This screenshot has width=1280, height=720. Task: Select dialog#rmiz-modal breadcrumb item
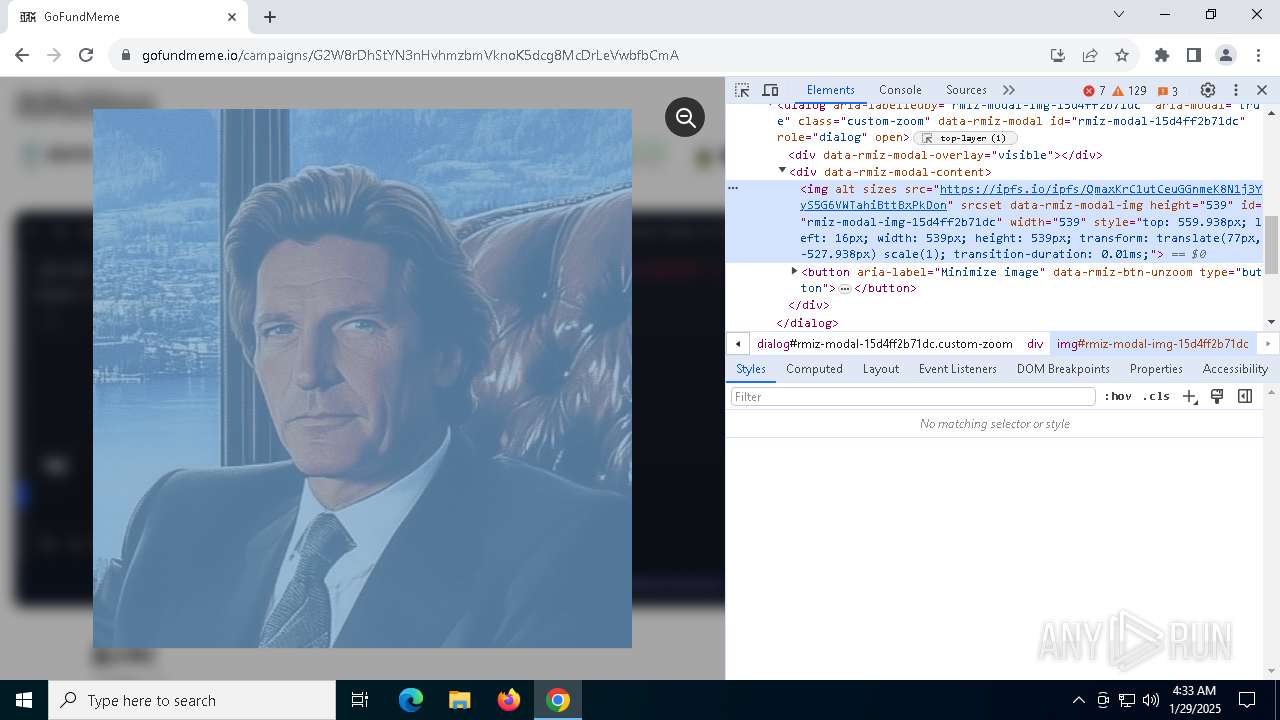click(884, 344)
